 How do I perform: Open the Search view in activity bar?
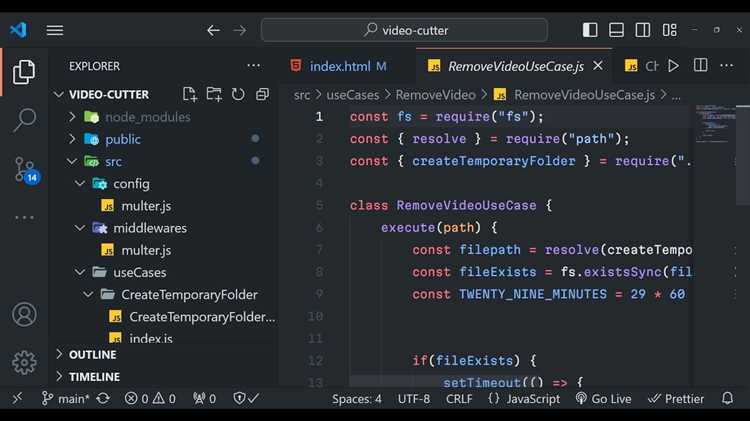pos(24,121)
